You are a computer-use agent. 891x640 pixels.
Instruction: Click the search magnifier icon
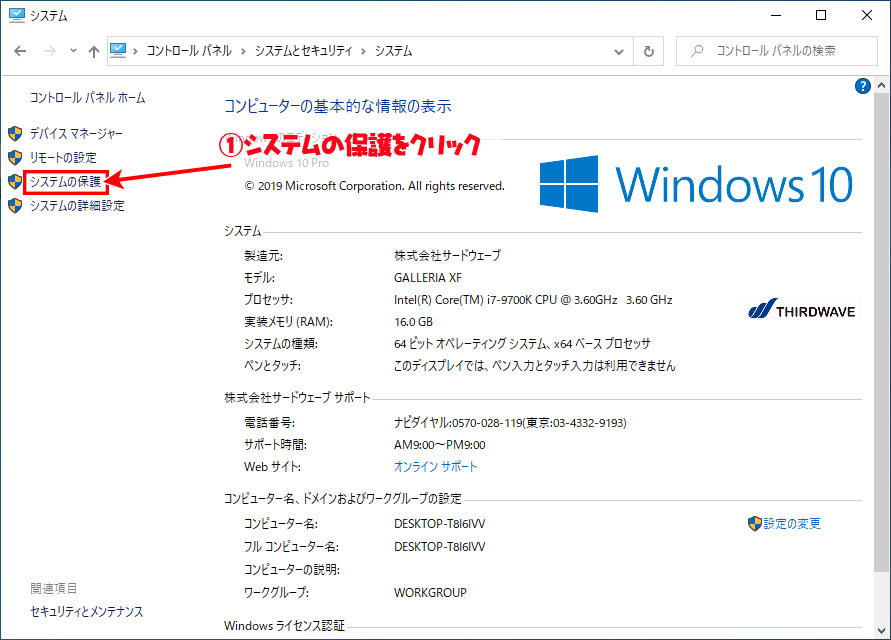pos(697,51)
